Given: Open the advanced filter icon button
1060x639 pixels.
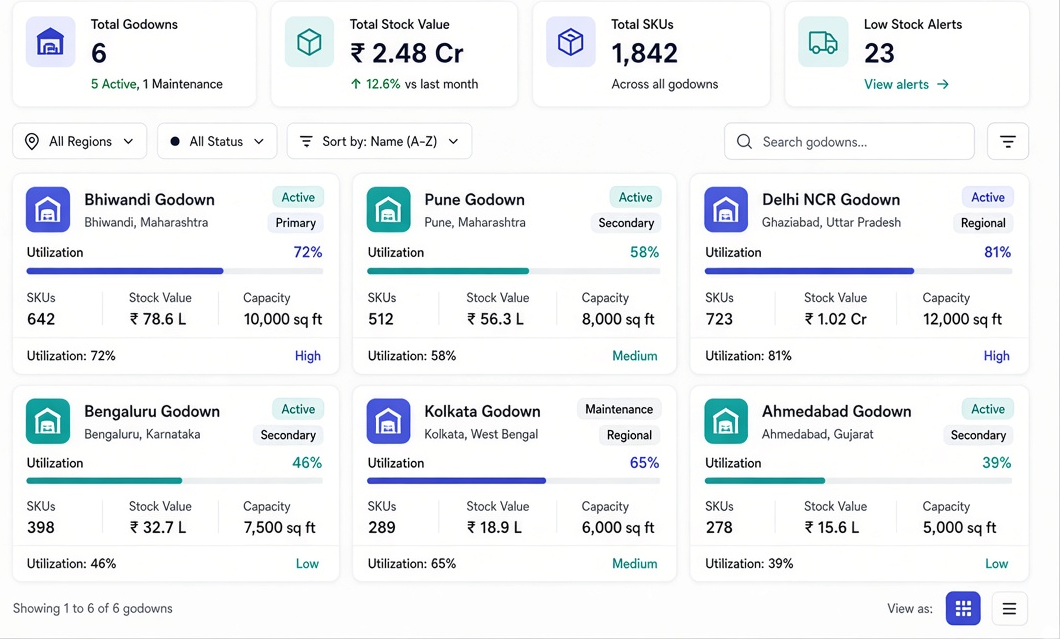Looking at the screenshot, I should point(1008,141).
